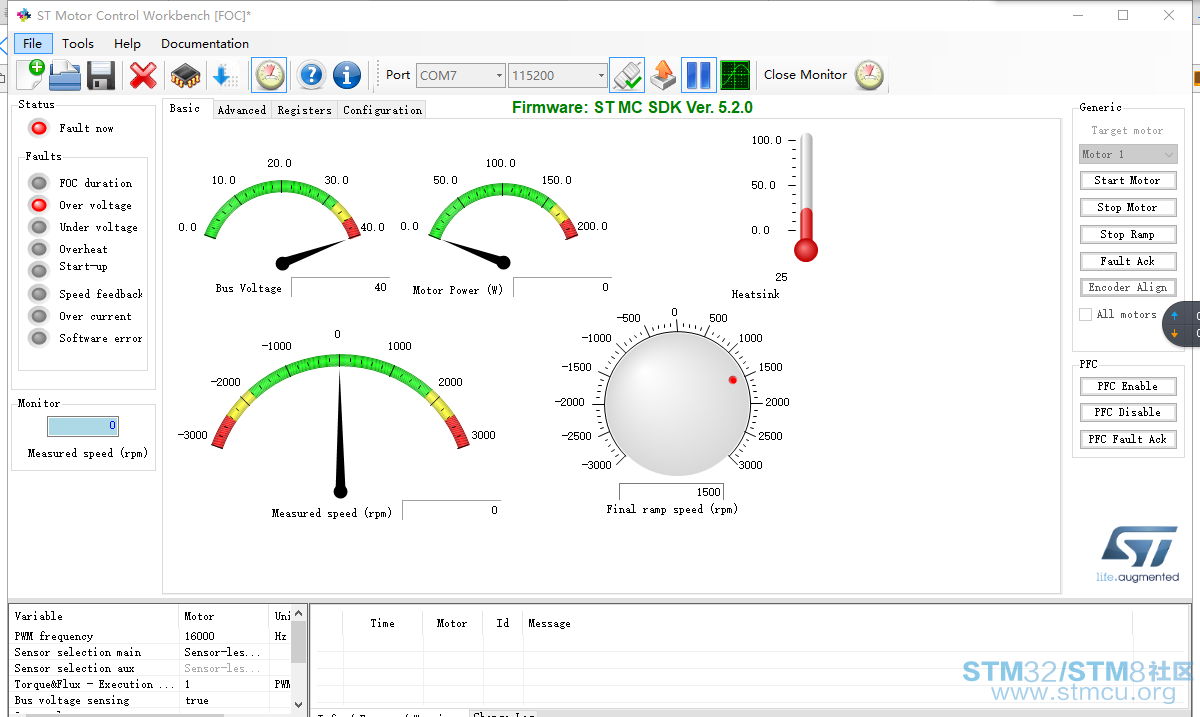Click the Message column header
Image resolution: width=1200 pixels, height=717 pixels.
[x=549, y=623]
